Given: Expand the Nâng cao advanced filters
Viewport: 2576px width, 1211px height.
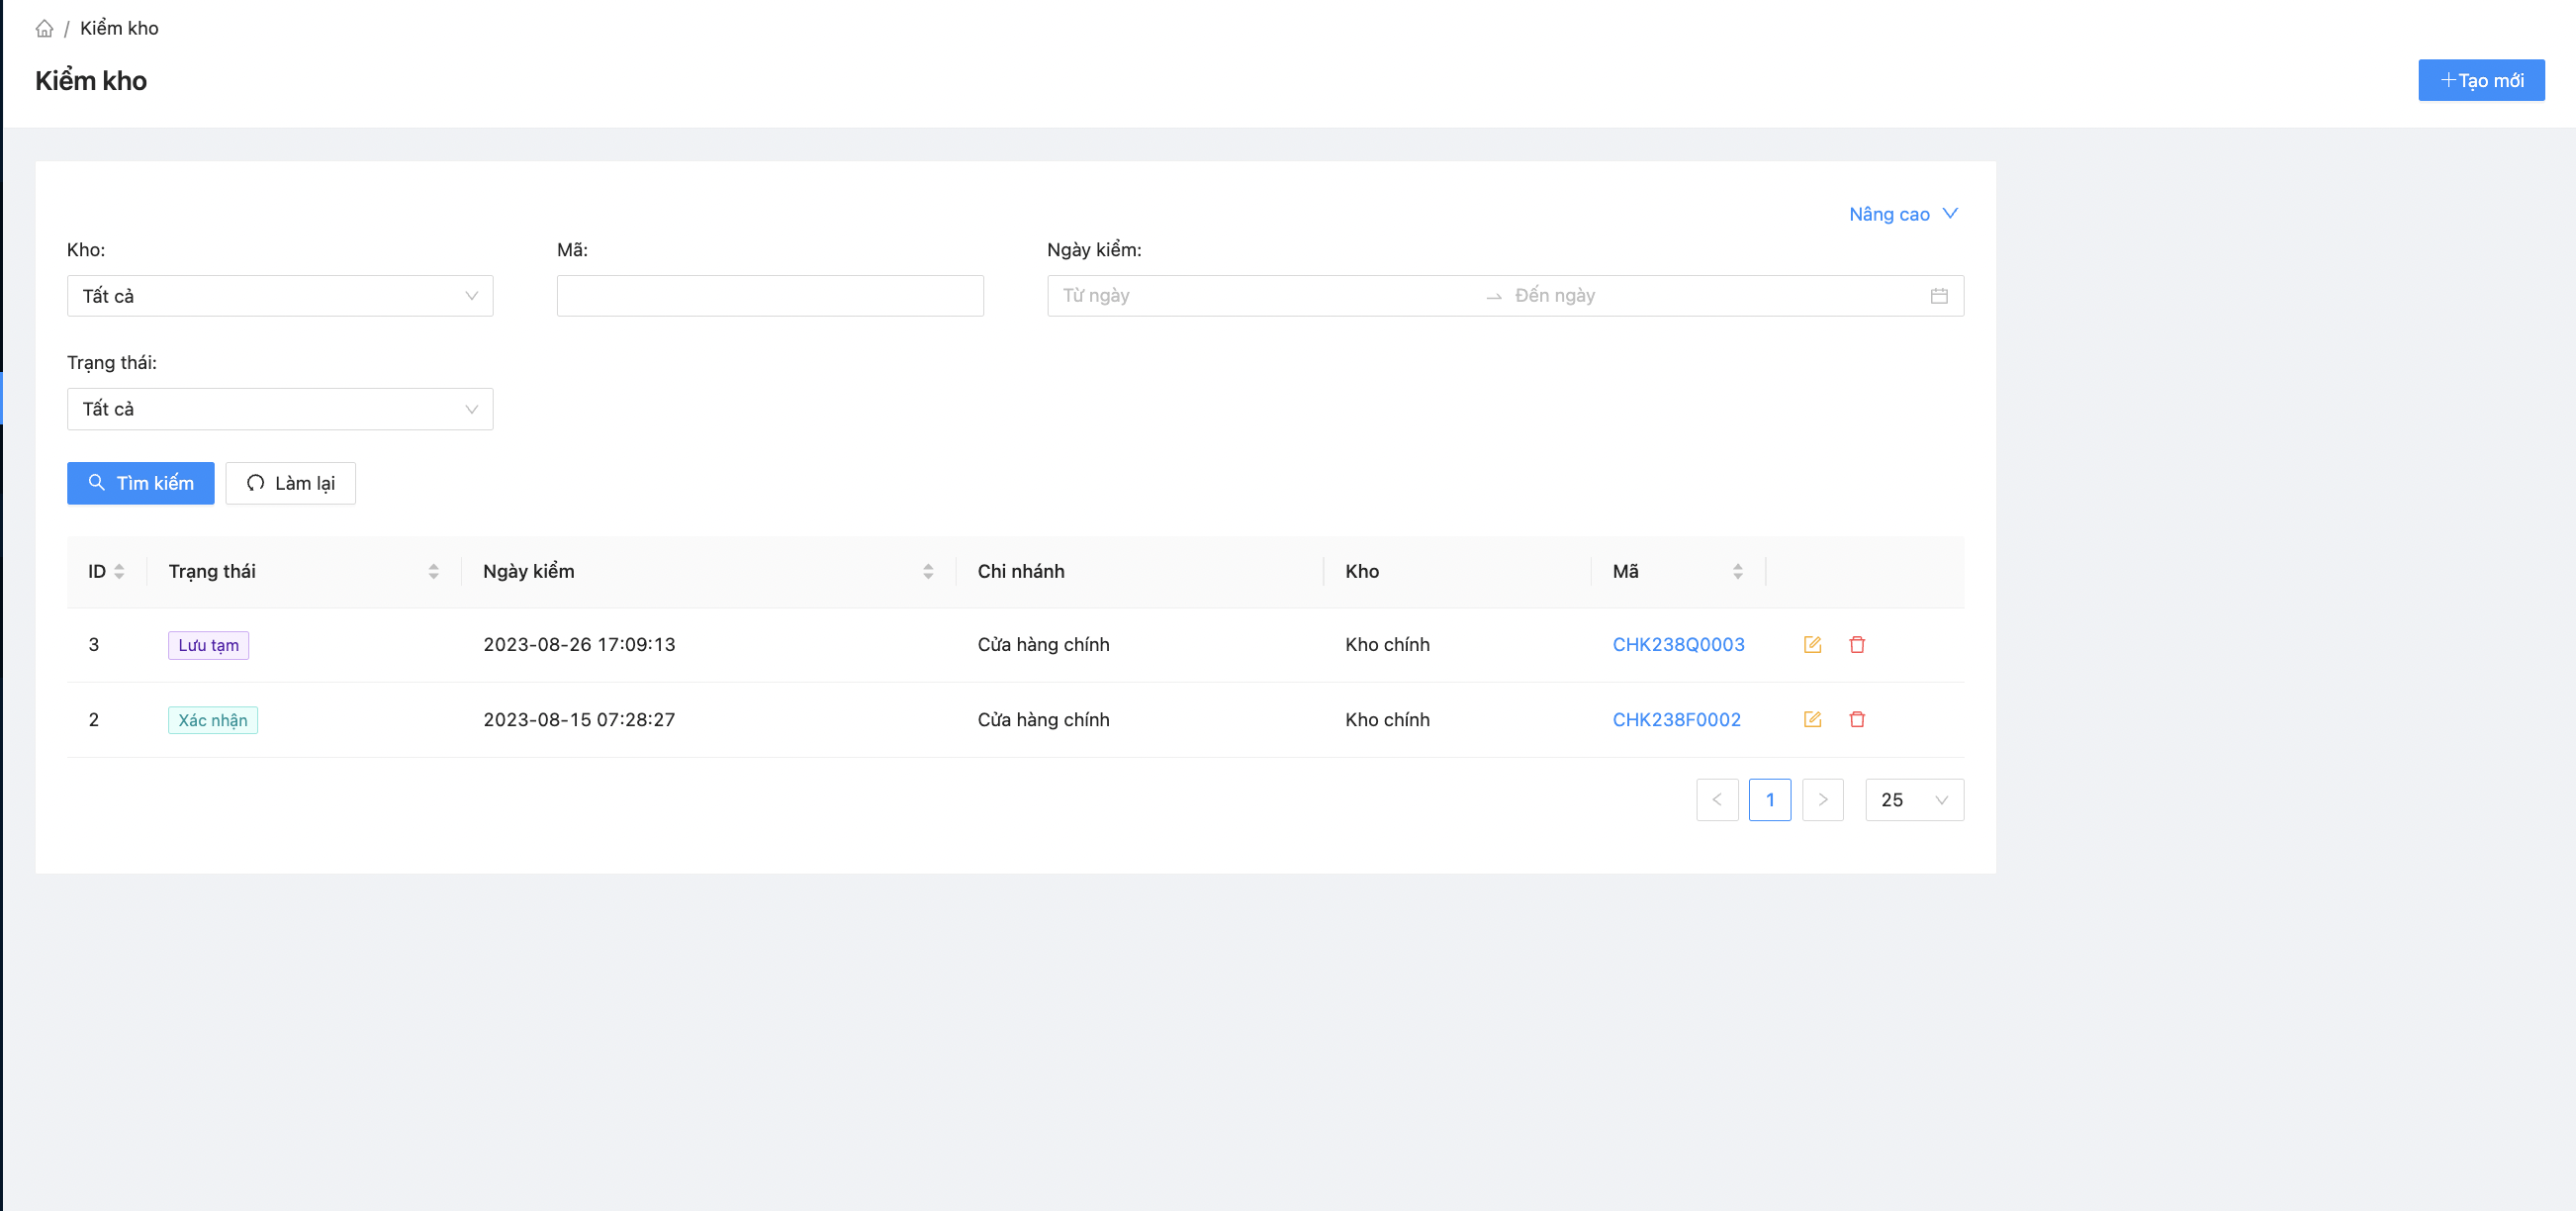Looking at the screenshot, I should click(x=1902, y=214).
